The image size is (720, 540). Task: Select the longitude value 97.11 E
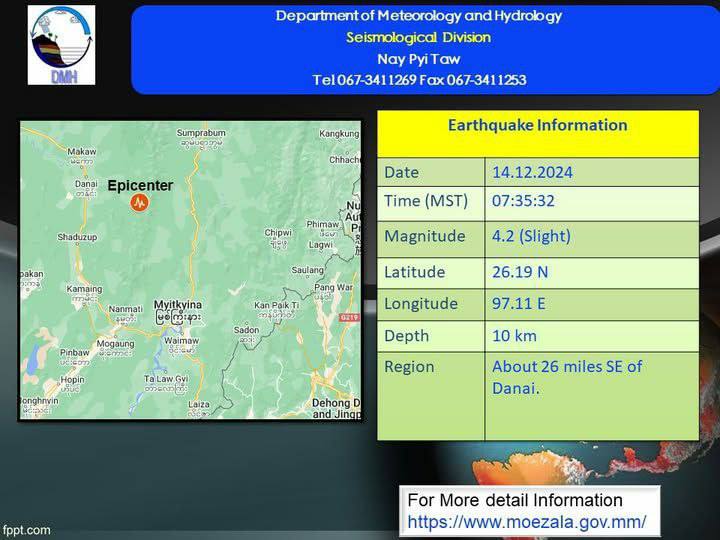point(520,304)
